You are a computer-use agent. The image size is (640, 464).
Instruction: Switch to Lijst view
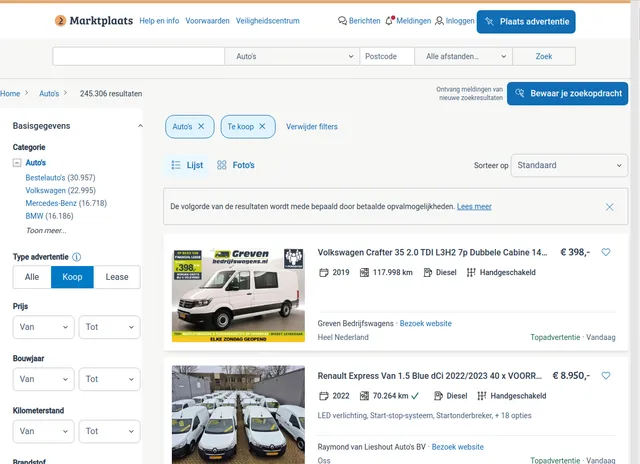[x=187, y=165]
